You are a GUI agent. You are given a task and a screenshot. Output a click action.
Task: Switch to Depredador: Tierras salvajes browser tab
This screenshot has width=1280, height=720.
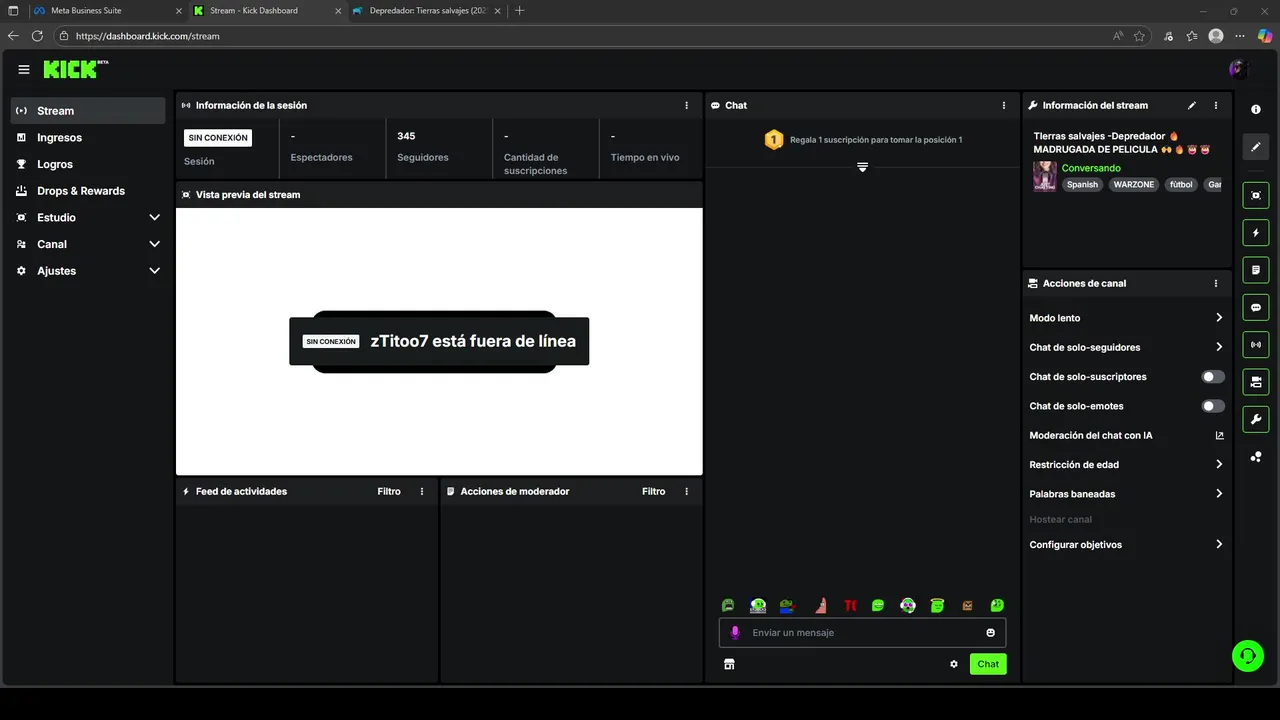[427, 10]
